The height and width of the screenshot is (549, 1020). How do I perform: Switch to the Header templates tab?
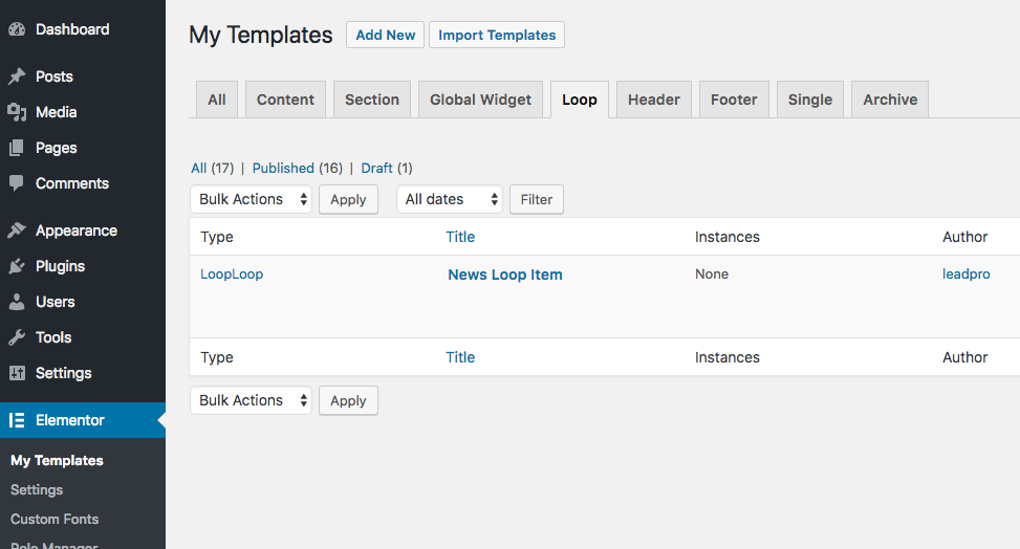[654, 100]
